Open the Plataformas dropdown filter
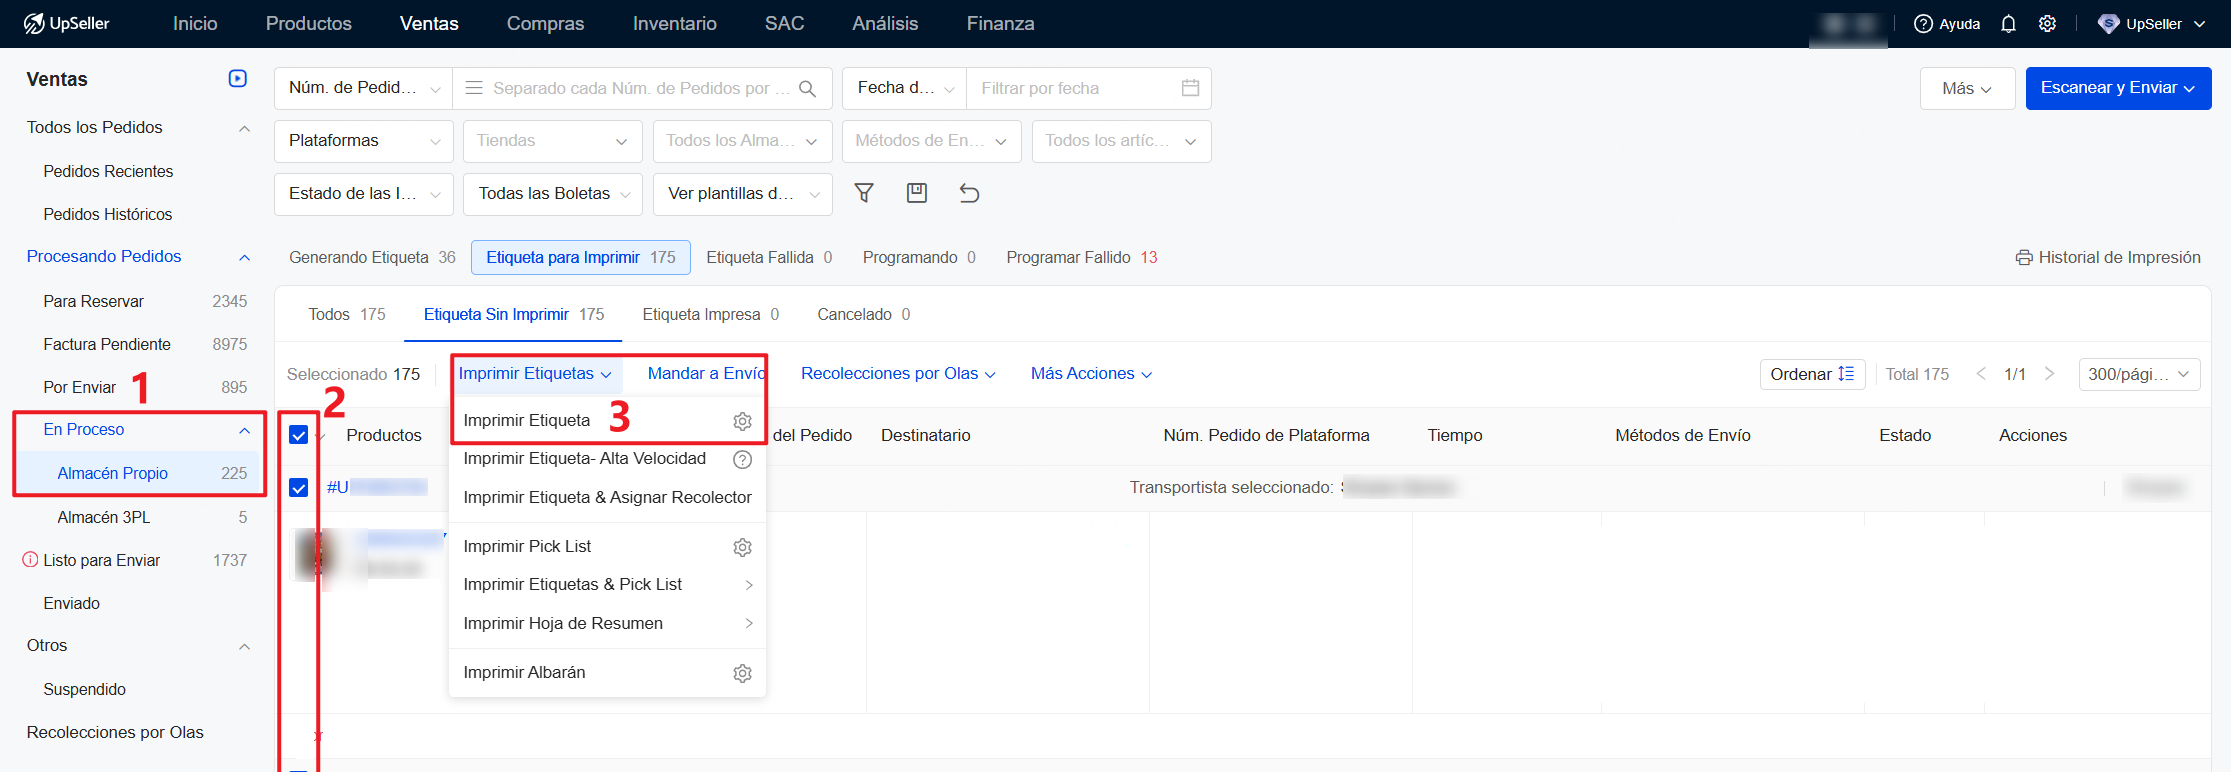Screen dimensions: 2231x772 [x=363, y=141]
